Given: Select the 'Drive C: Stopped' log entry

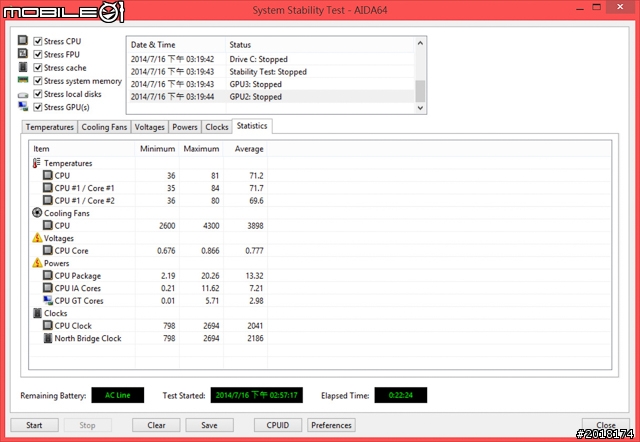Looking at the screenshot, I should (x=271, y=59).
